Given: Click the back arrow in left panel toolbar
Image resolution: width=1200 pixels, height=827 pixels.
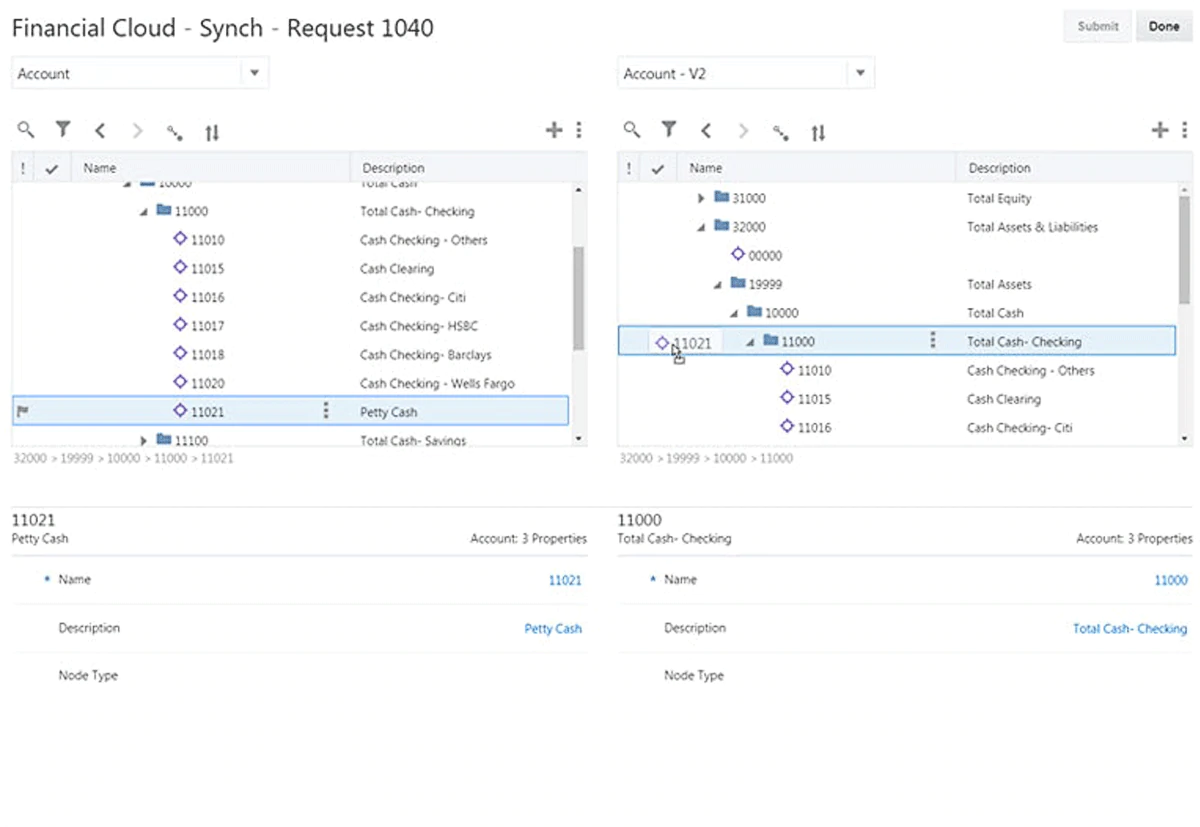Looking at the screenshot, I should click(100, 131).
